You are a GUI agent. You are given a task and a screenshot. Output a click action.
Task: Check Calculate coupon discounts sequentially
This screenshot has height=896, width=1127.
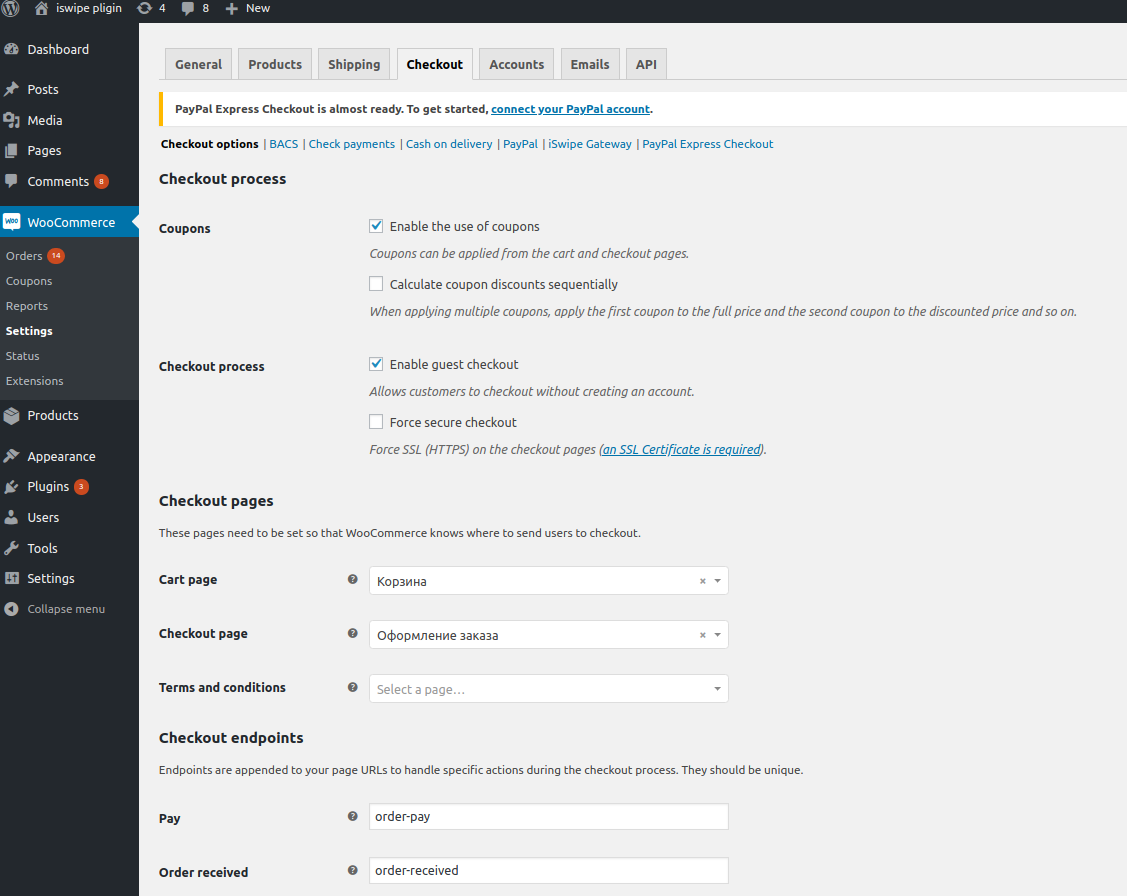(x=376, y=284)
